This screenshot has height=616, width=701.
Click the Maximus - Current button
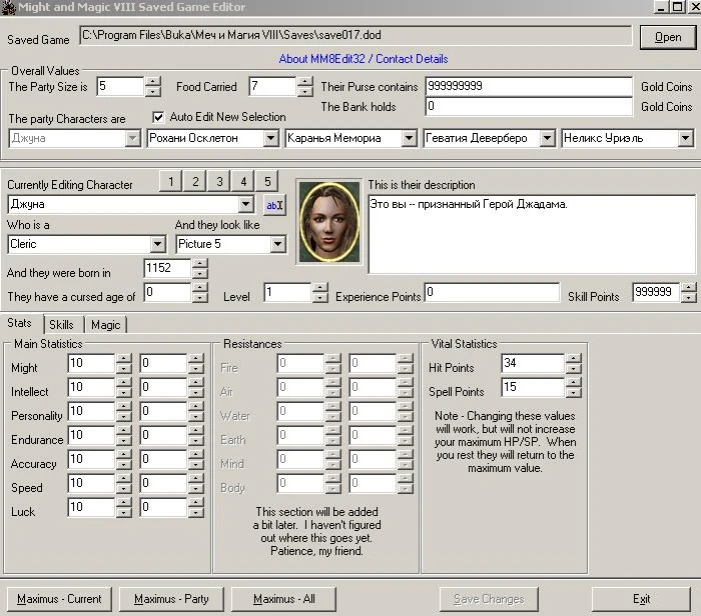tap(59, 599)
